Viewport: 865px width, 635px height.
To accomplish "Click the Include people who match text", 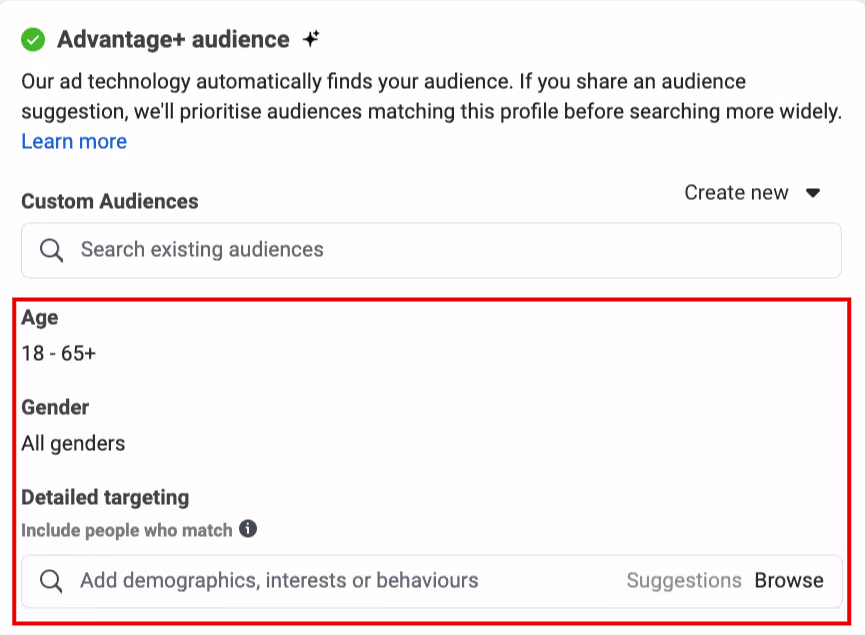I will tap(127, 530).
